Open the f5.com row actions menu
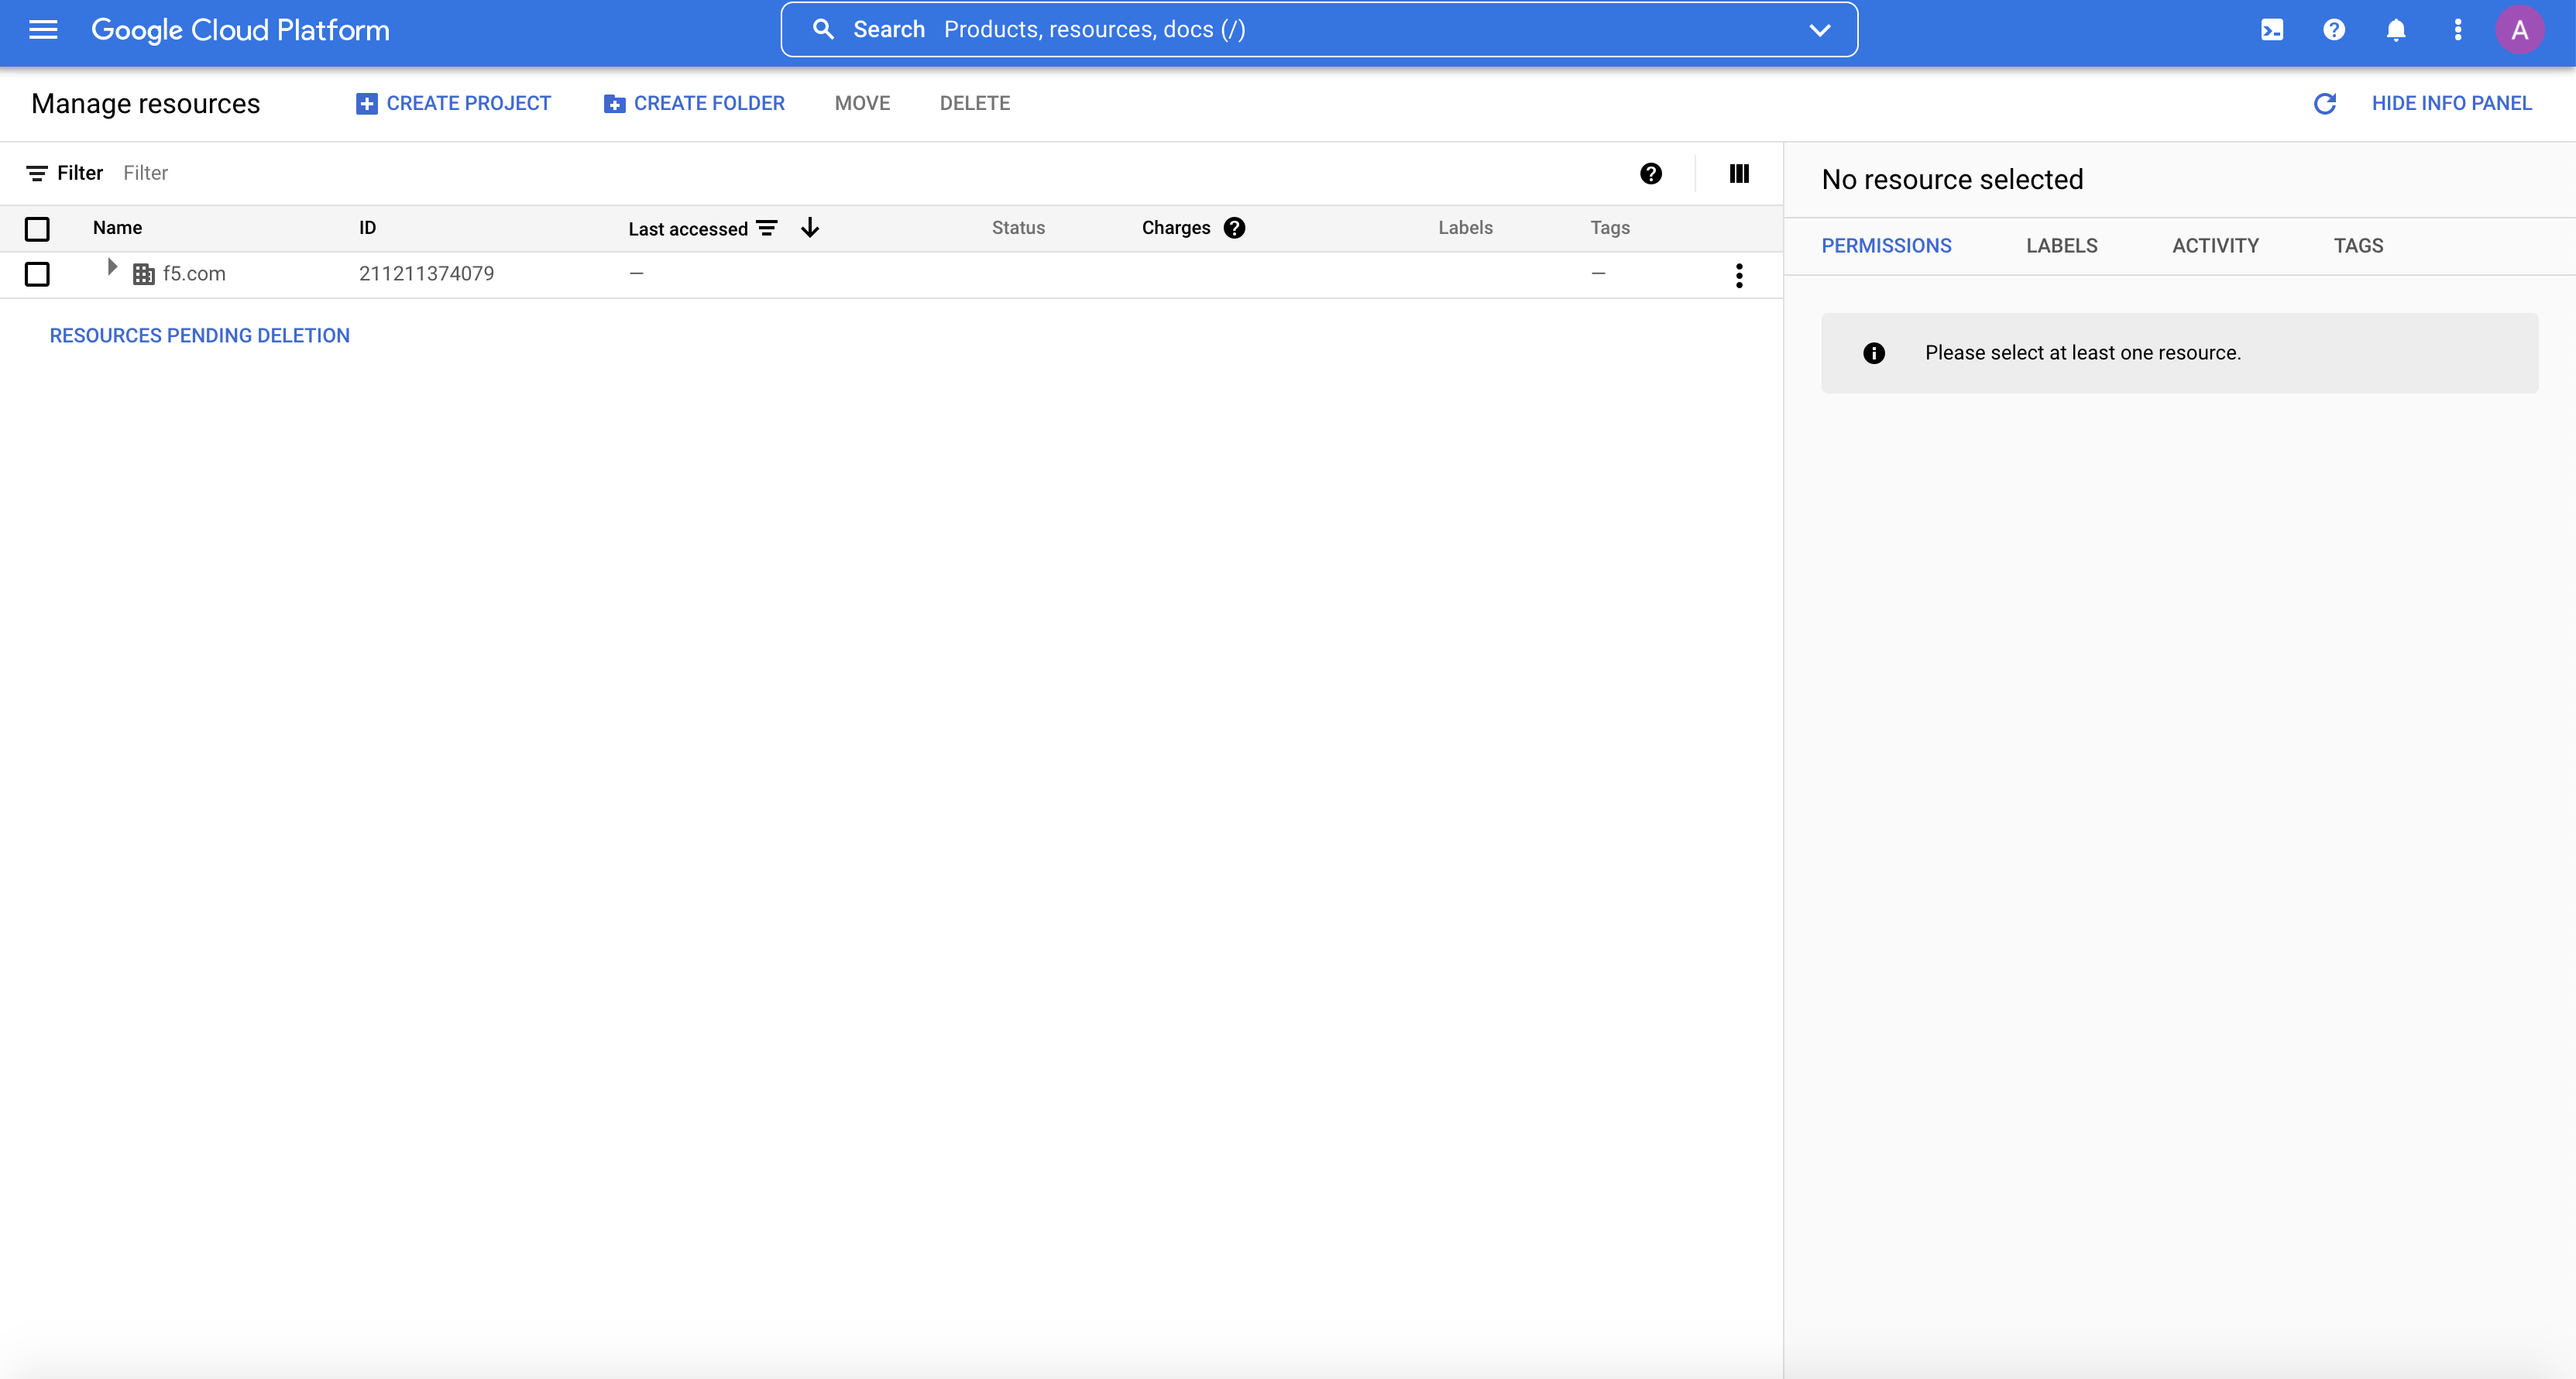This screenshot has width=2576, height=1379. click(1739, 275)
